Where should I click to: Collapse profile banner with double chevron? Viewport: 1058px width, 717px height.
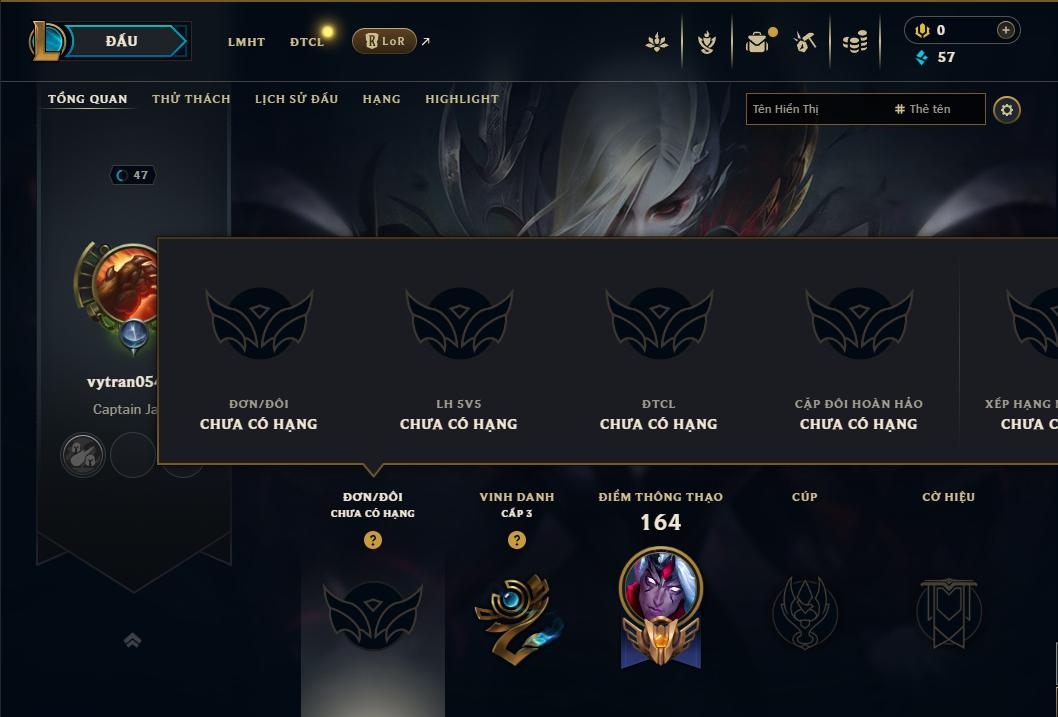click(132, 640)
